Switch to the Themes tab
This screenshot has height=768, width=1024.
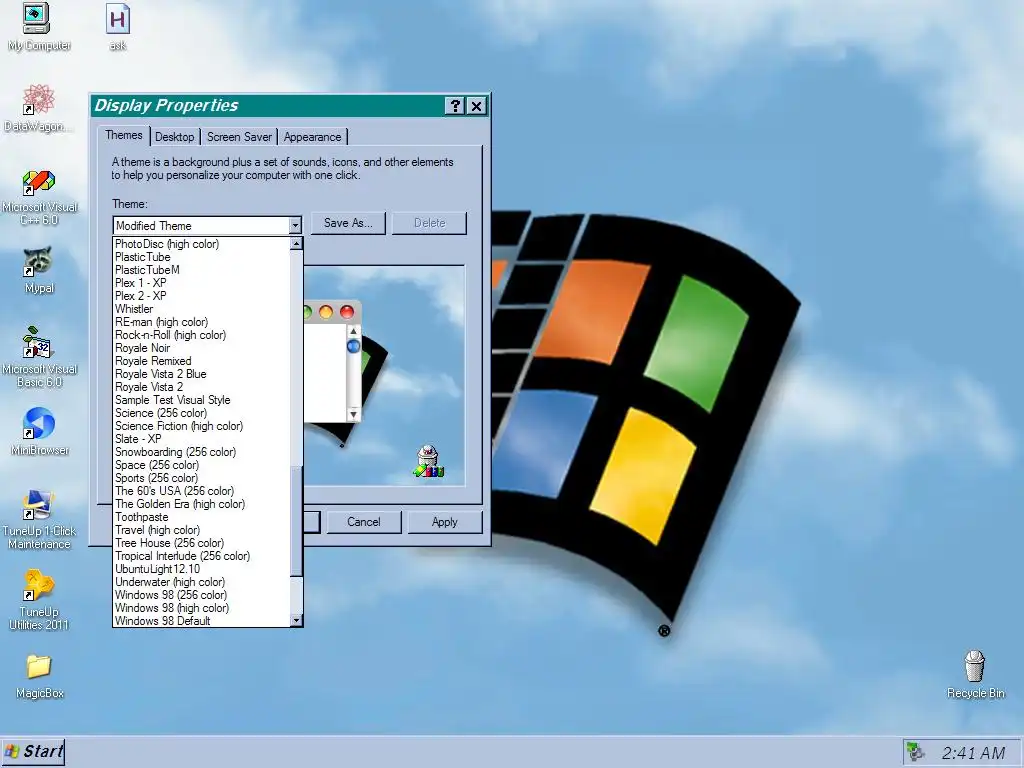(x=123, y=135)
